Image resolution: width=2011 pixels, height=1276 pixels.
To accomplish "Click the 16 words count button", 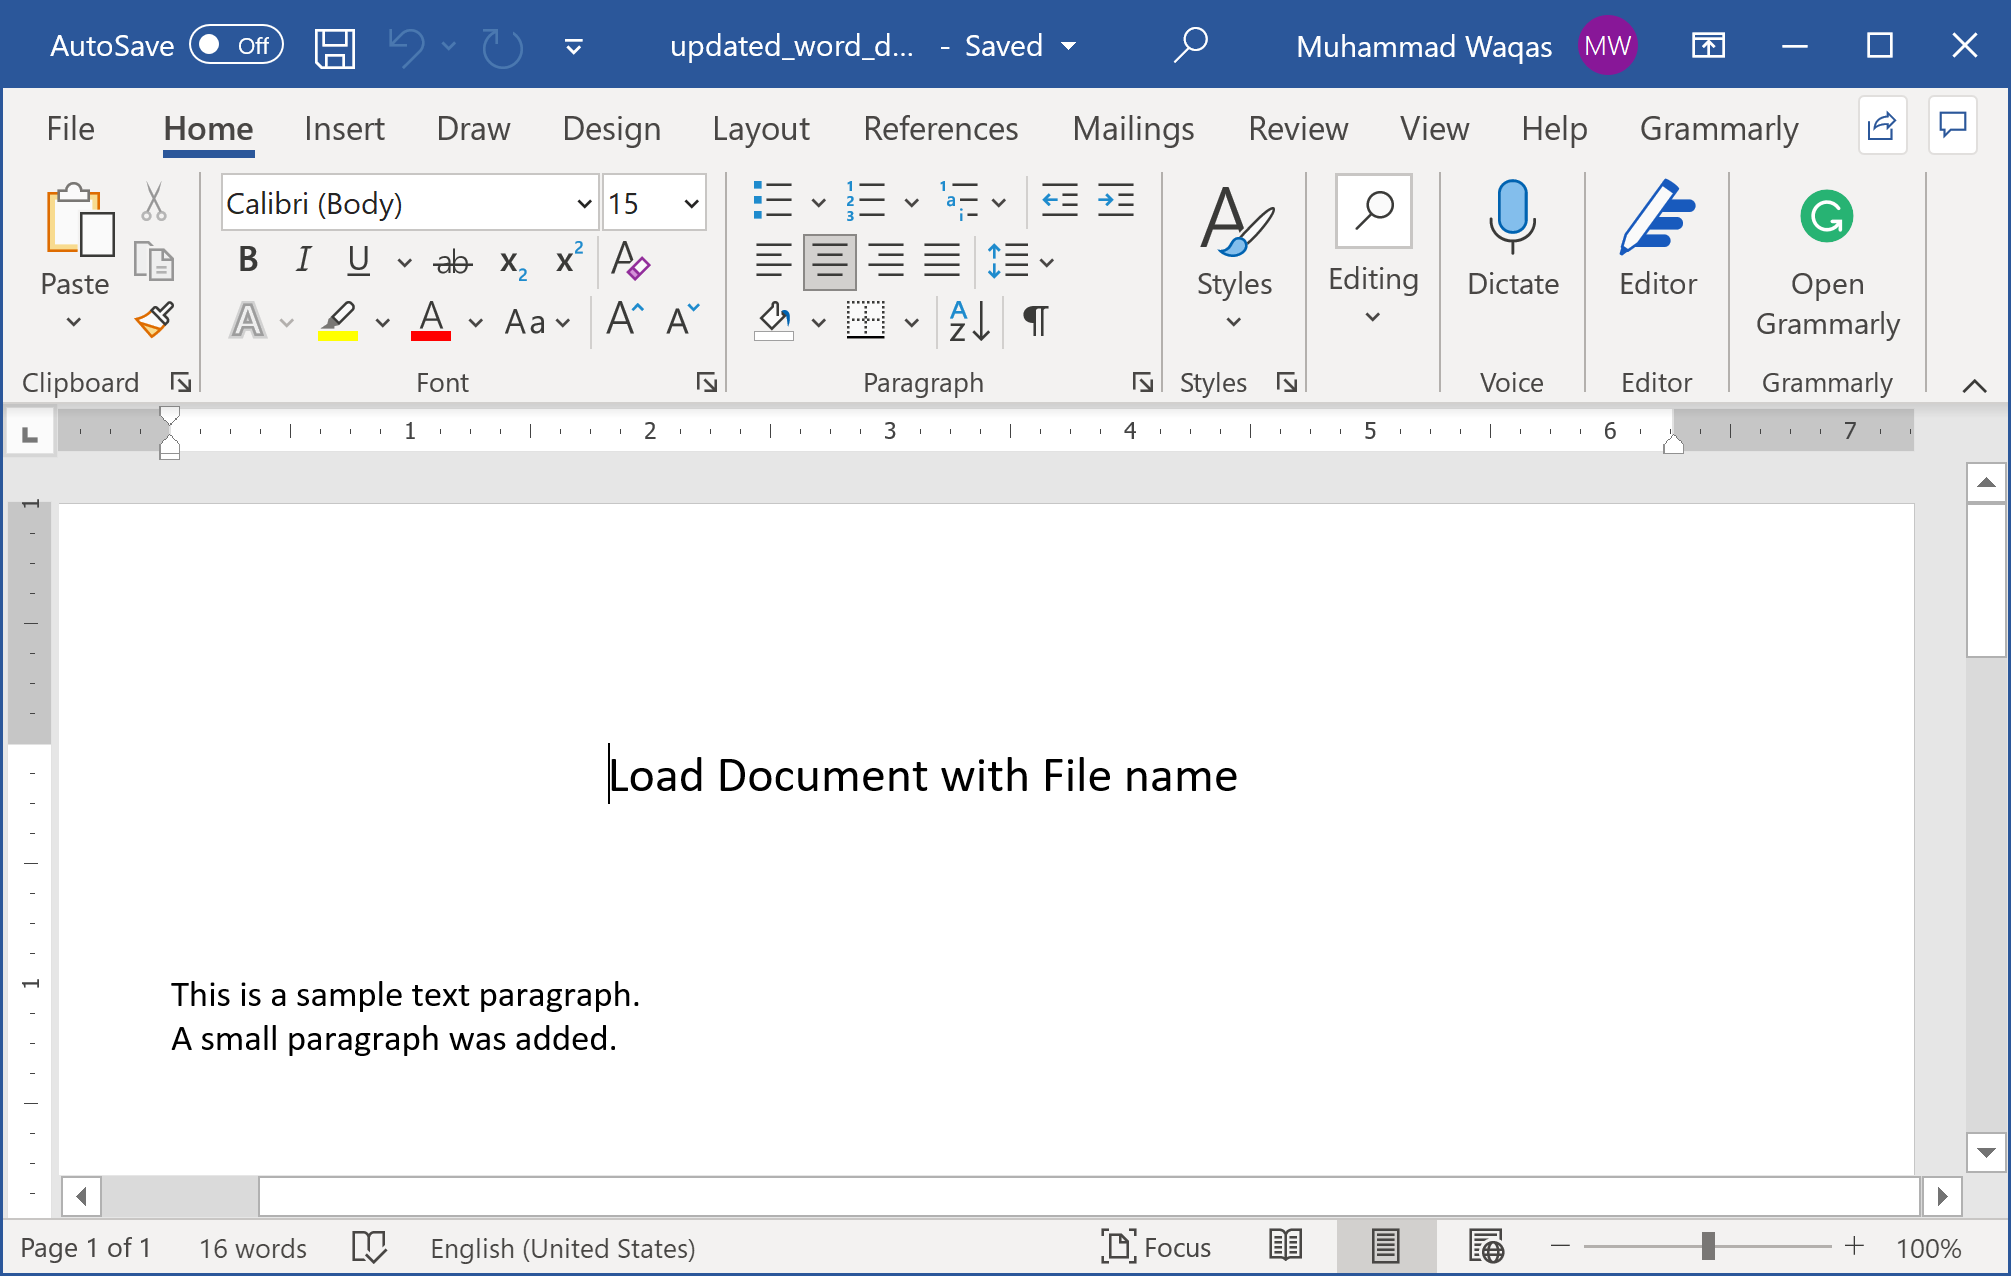I will 253,1248.
